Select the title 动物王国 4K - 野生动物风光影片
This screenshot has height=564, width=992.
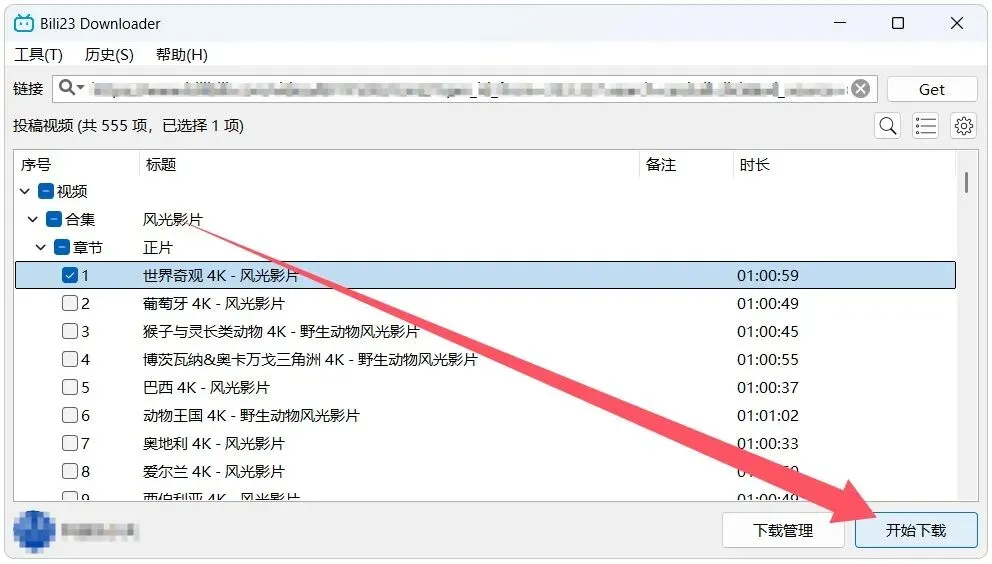pyautogui.click(x=251, y=415)
